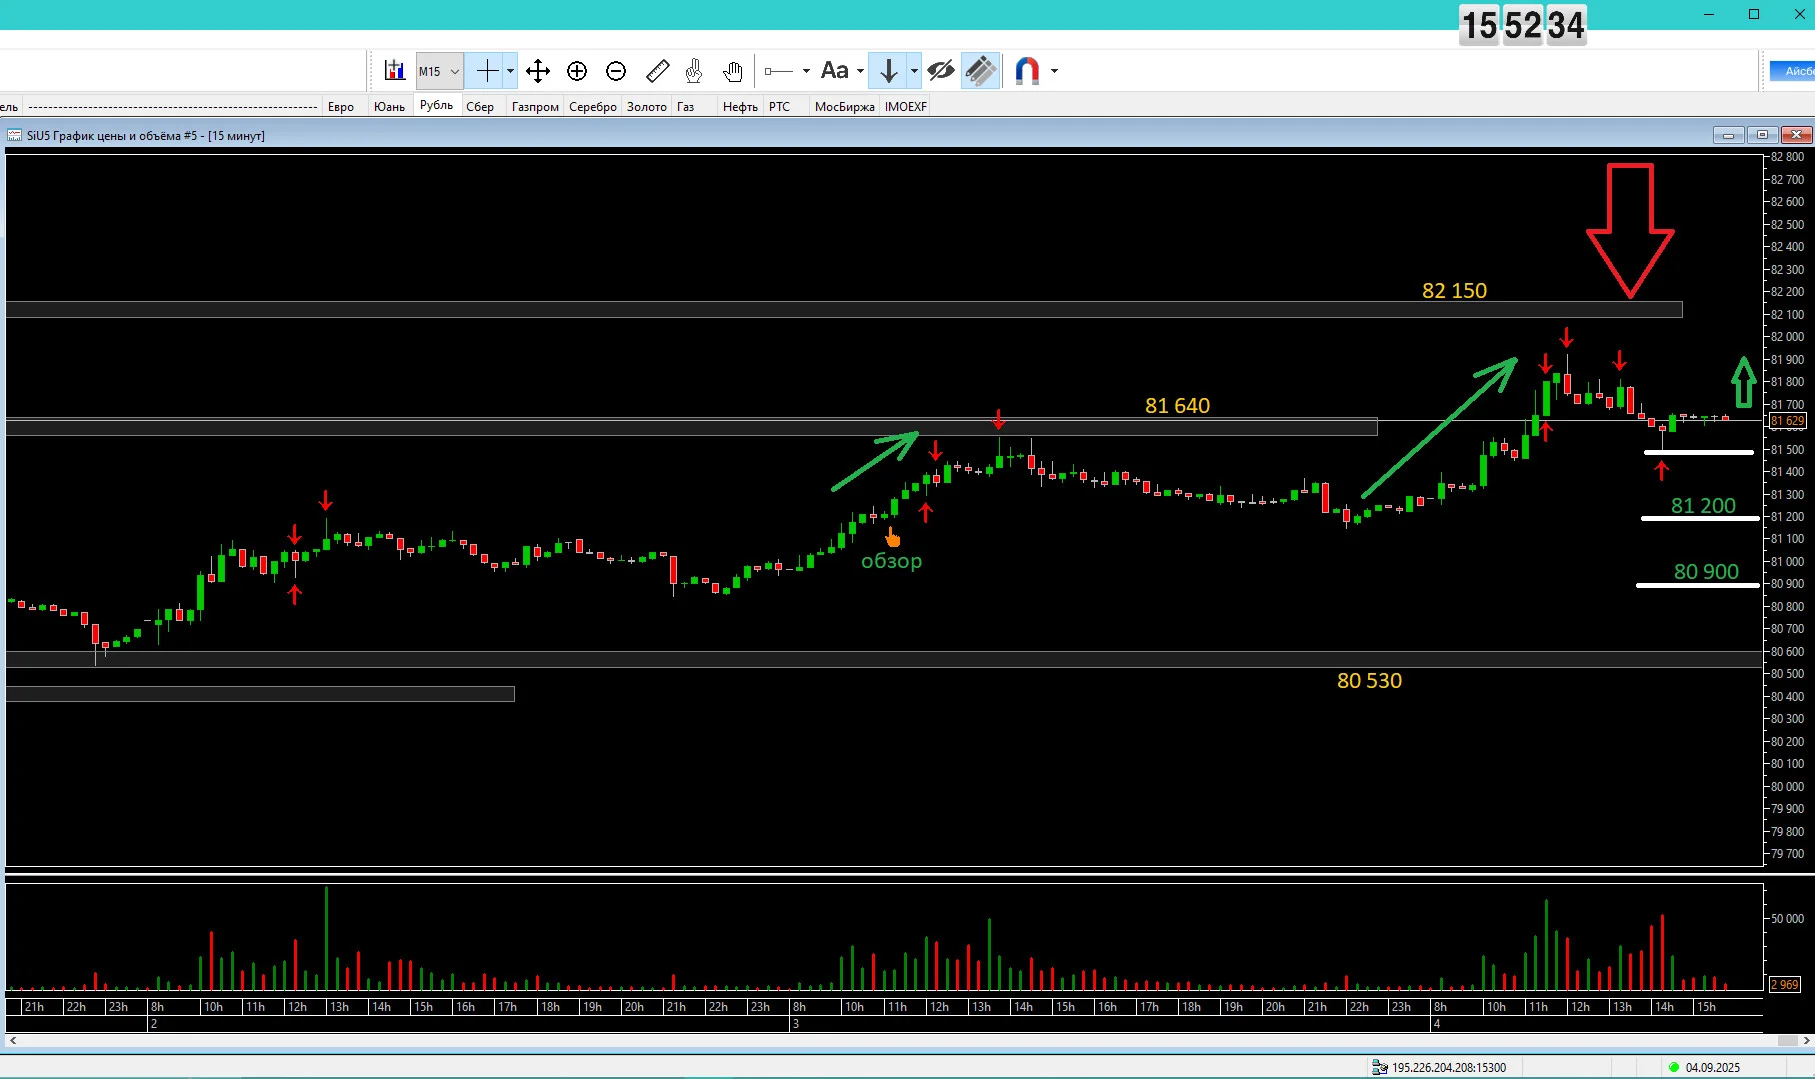The image size is (1815, 1079).
Task: Expand the Aa text tool dropdown arrow
Action: click(x=860, y=71)
